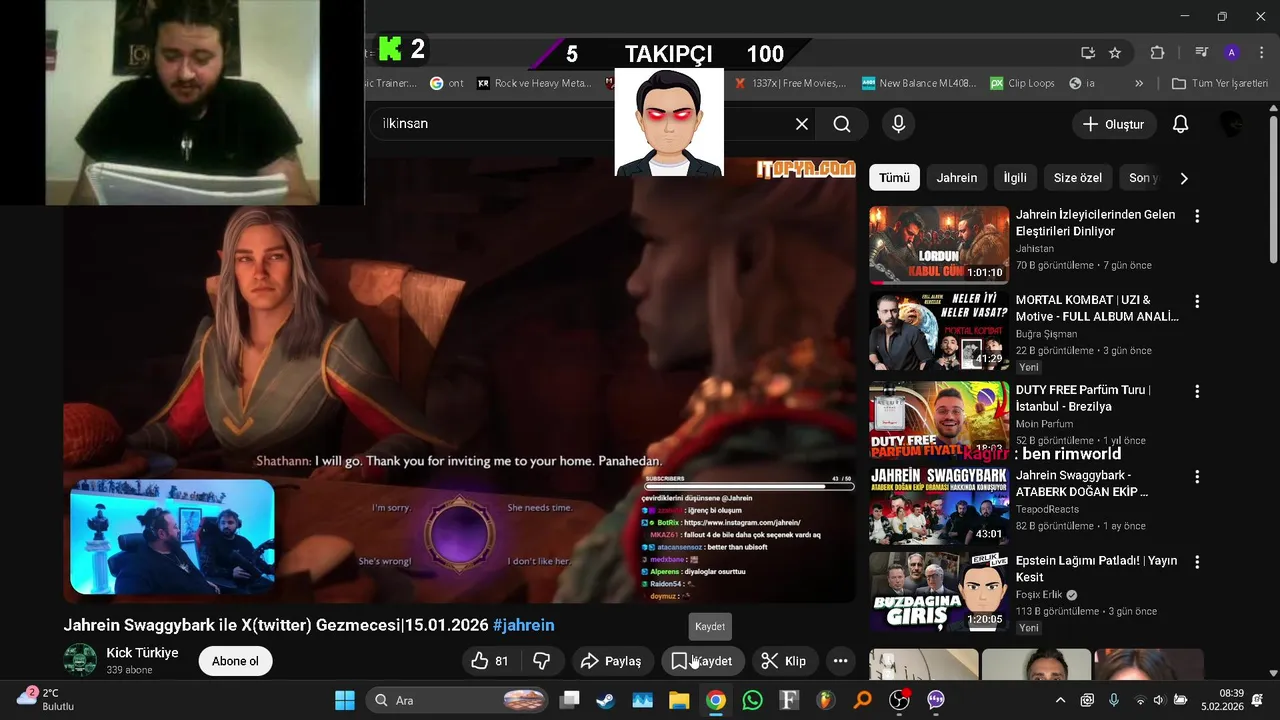Open WhatsApp from the taskbar
Screen dimensions: 1280x720
(x=752, y=700)
